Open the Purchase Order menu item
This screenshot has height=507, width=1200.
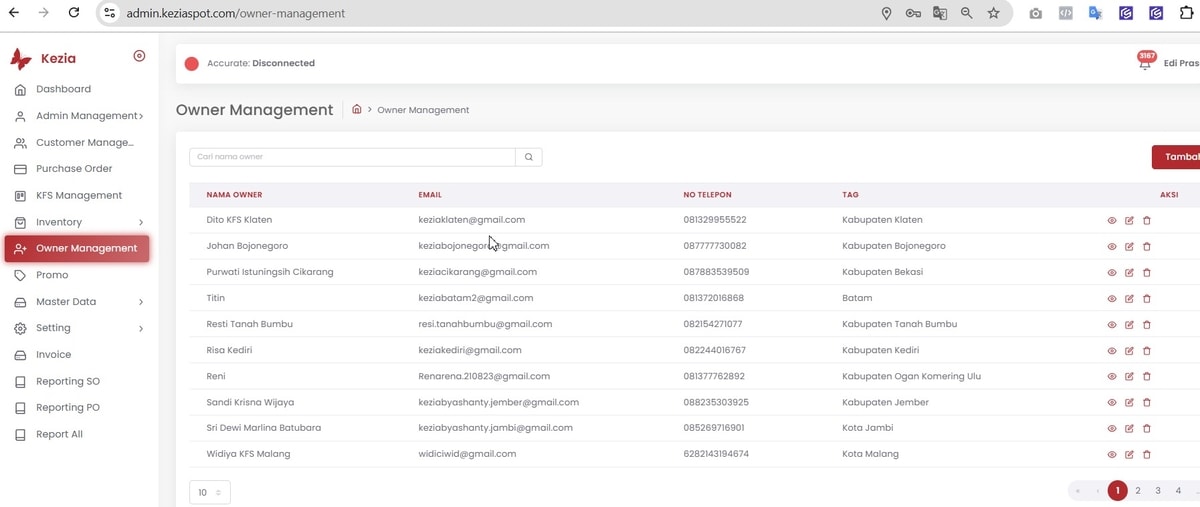(74, 169)
